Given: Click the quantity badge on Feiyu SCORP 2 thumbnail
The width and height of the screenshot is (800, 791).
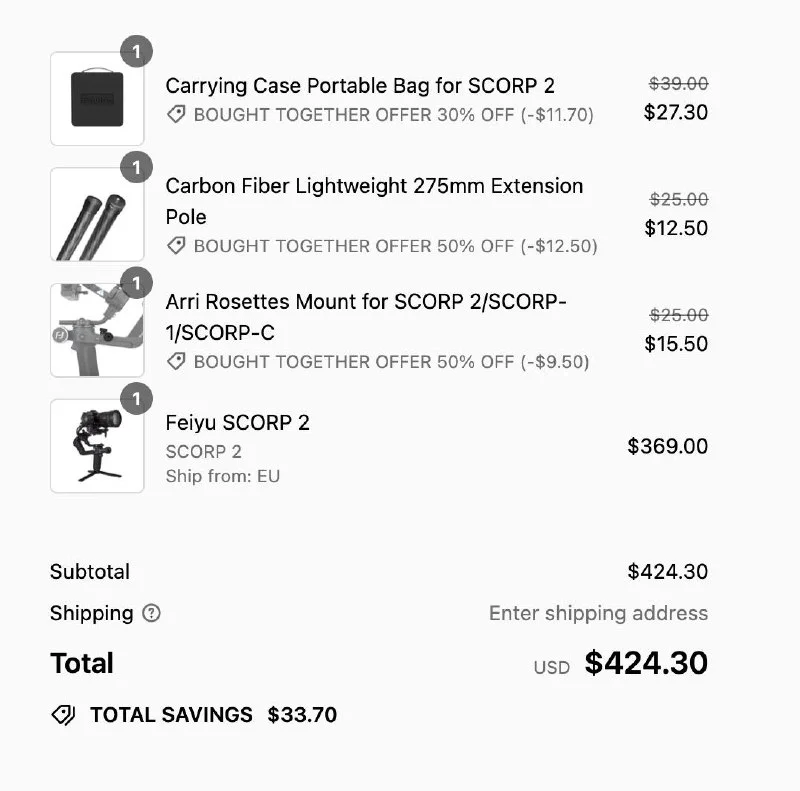Looking at the screenshot, I should point(136,398).
